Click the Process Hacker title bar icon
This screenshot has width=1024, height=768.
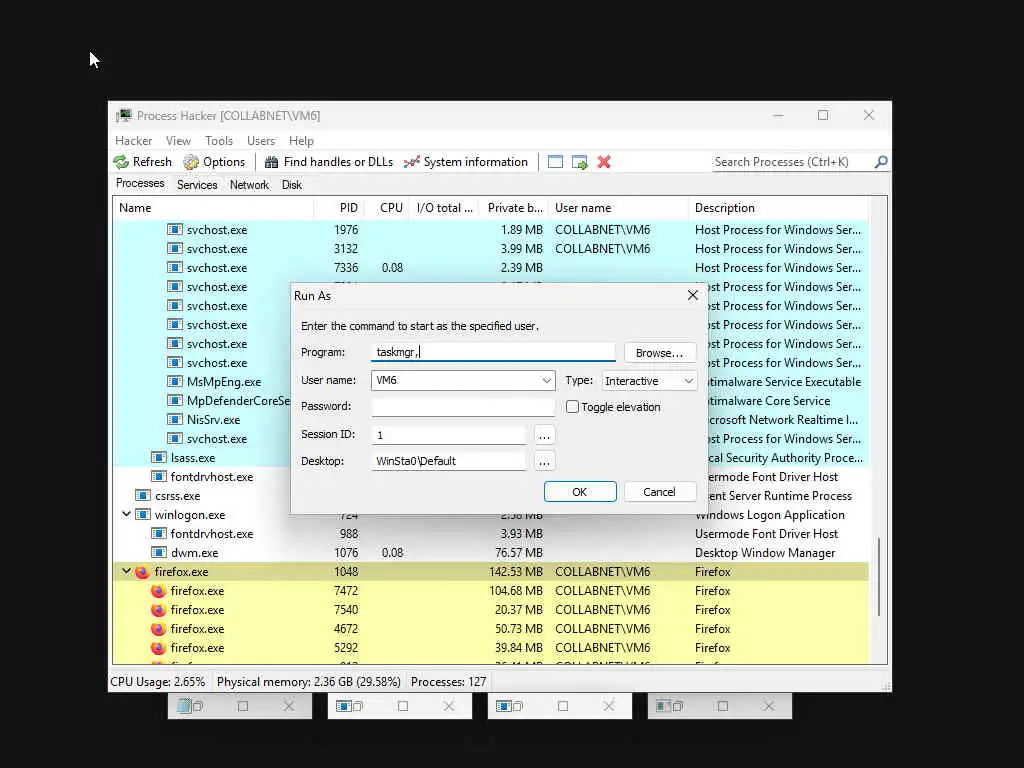123,116
